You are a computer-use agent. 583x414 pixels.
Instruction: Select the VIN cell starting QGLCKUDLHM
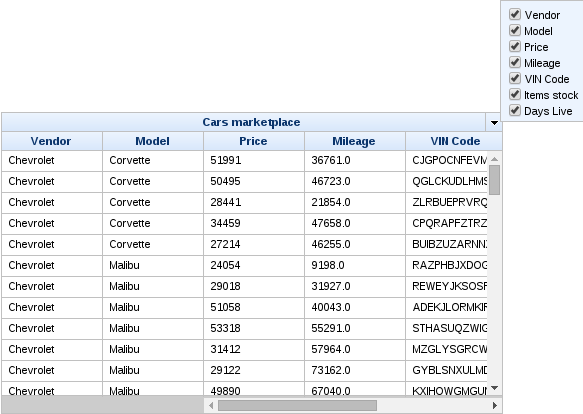pyautogui.click(x=447, y=182)
